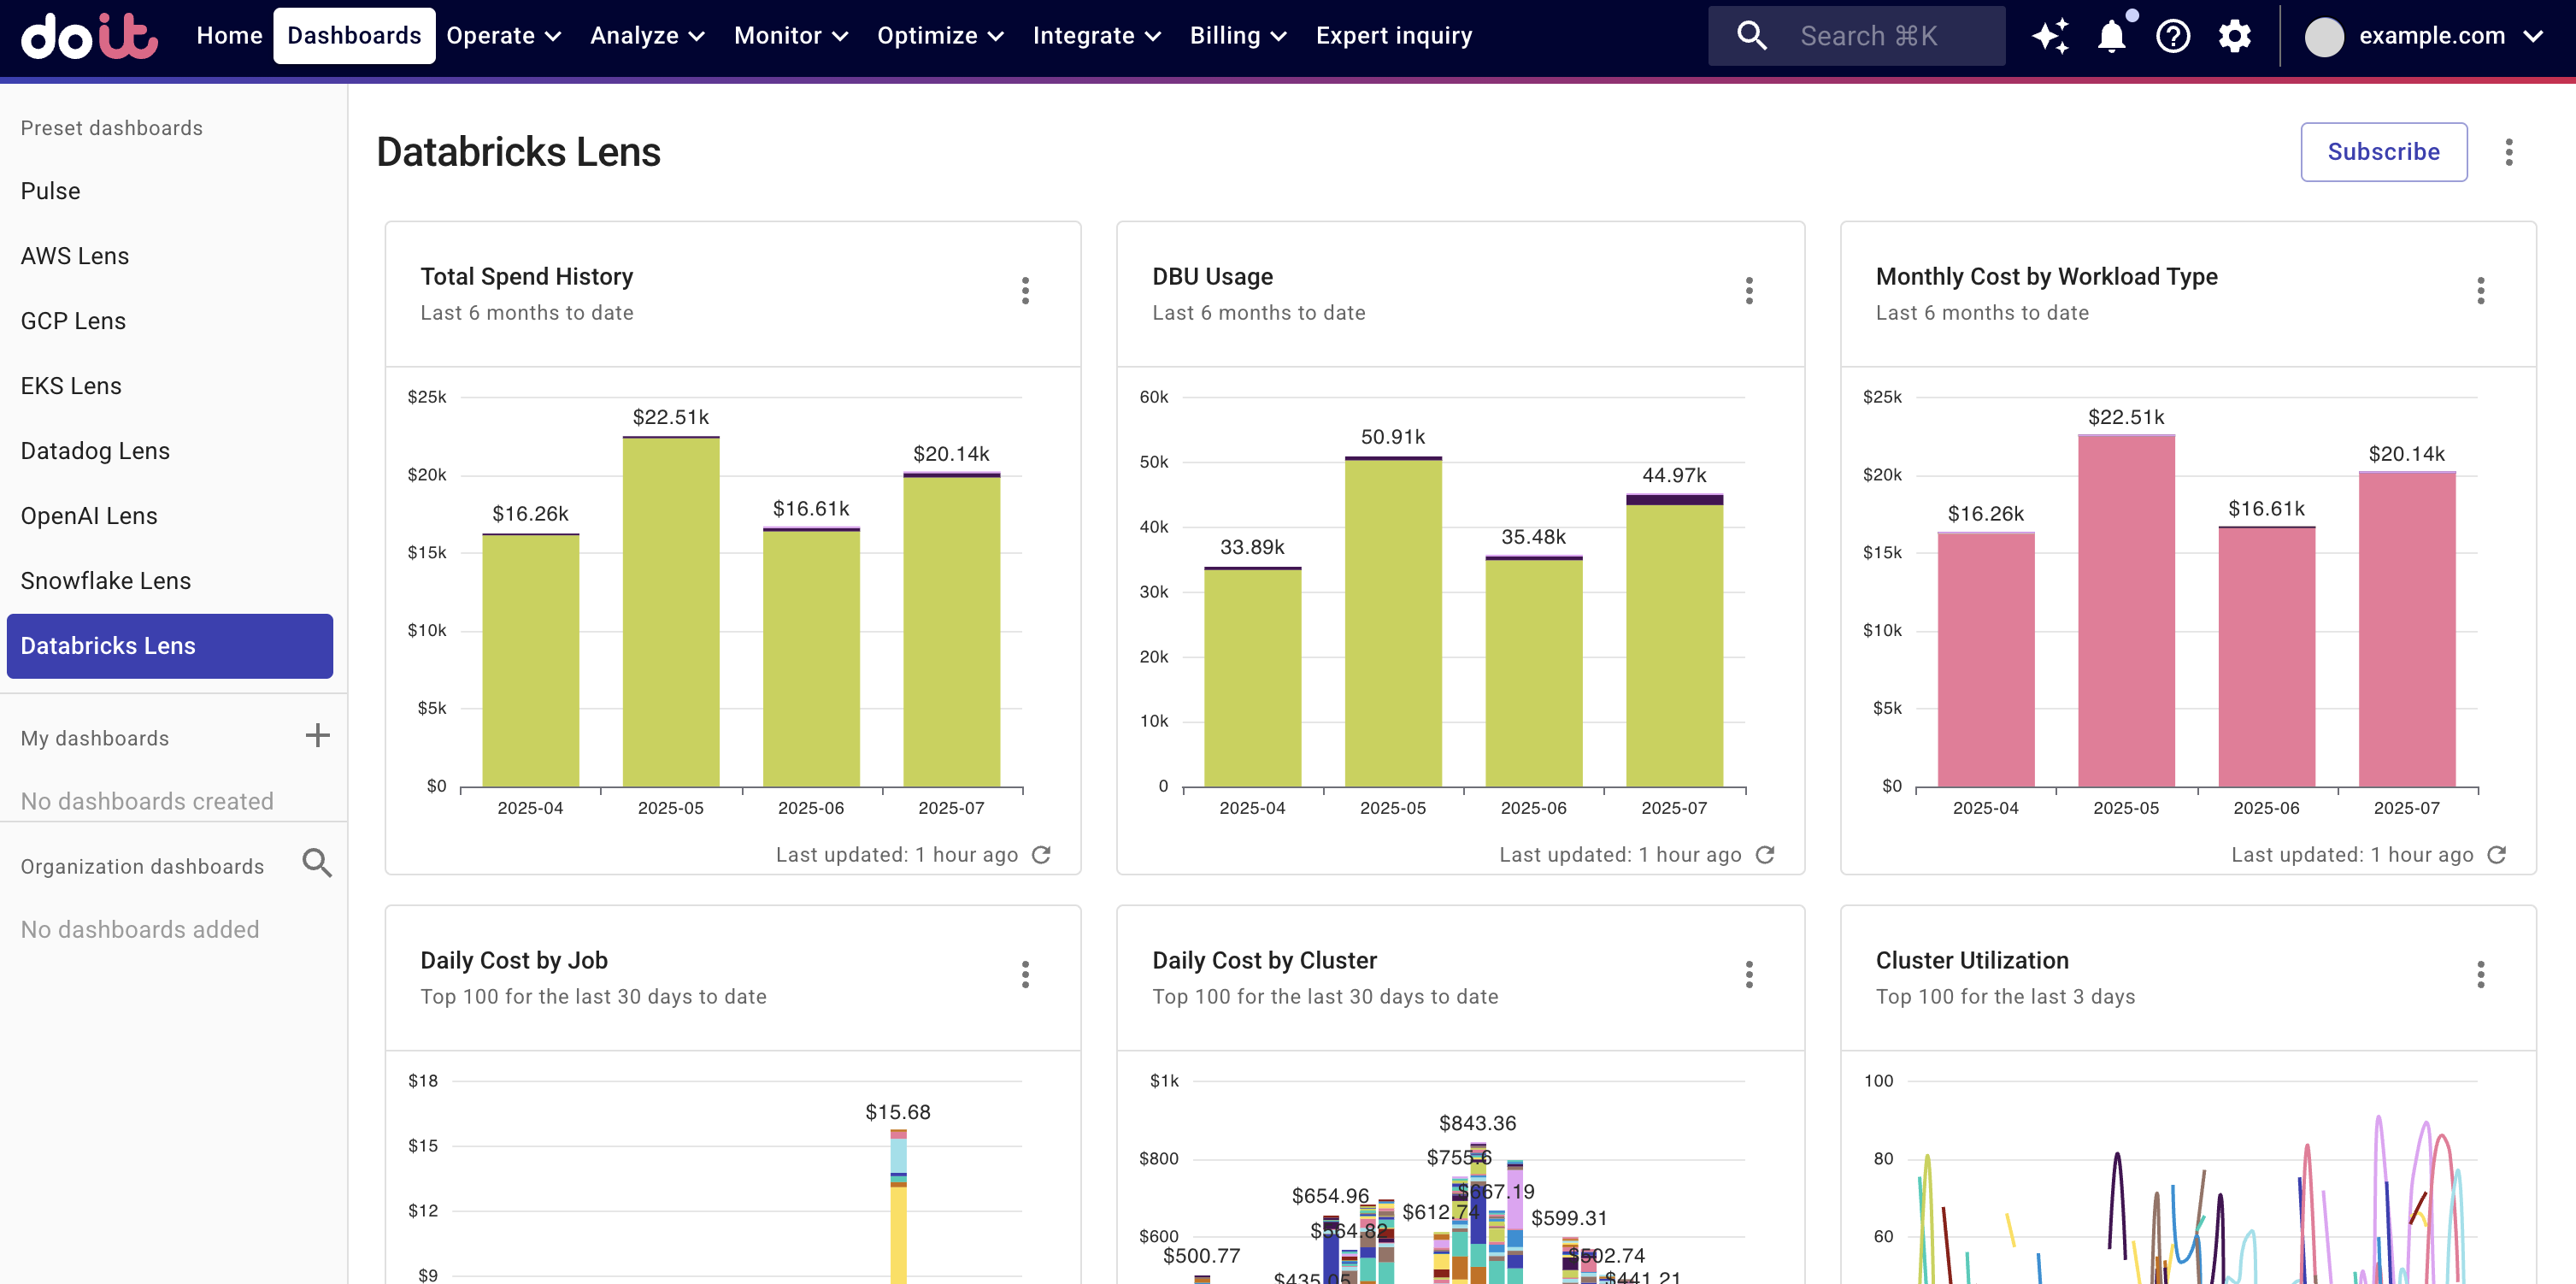
Task: Click the user avatar circle
Action: (x=2324, y=37)
